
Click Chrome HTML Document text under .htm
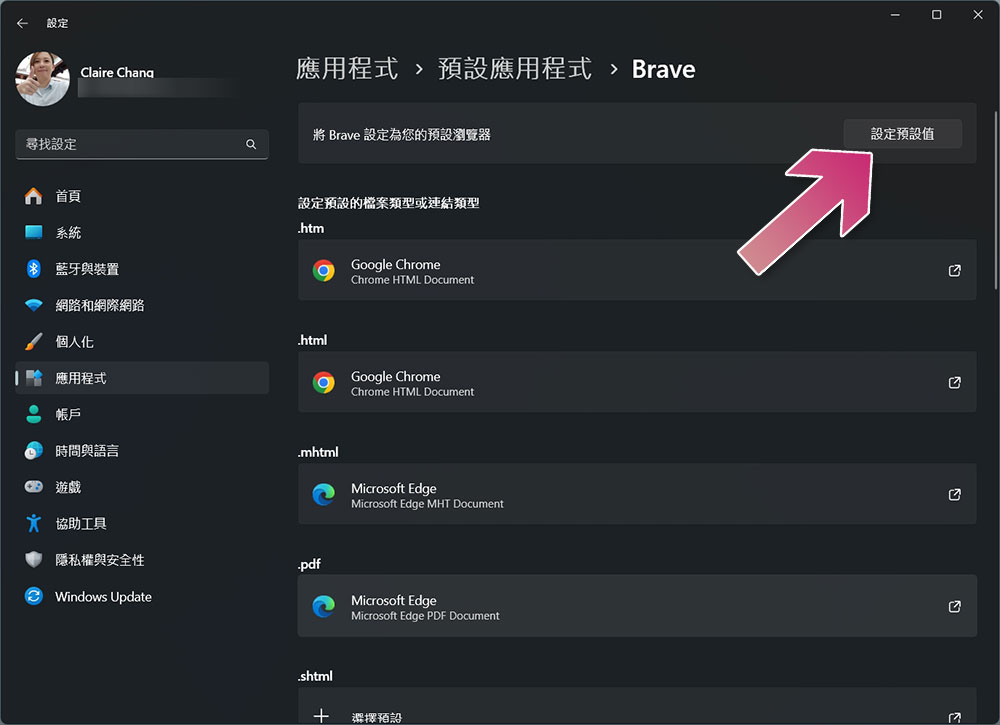[x=412, y=280]
